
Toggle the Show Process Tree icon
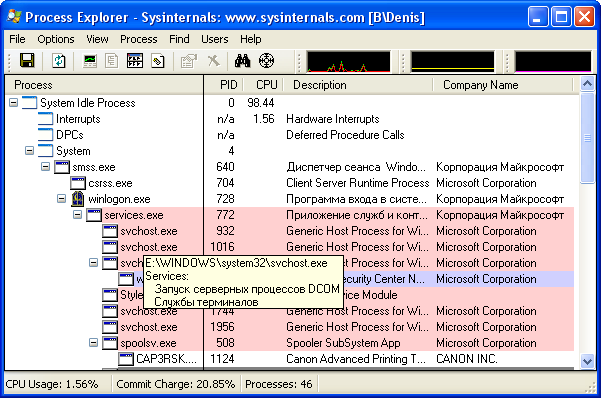coord(112,61)
